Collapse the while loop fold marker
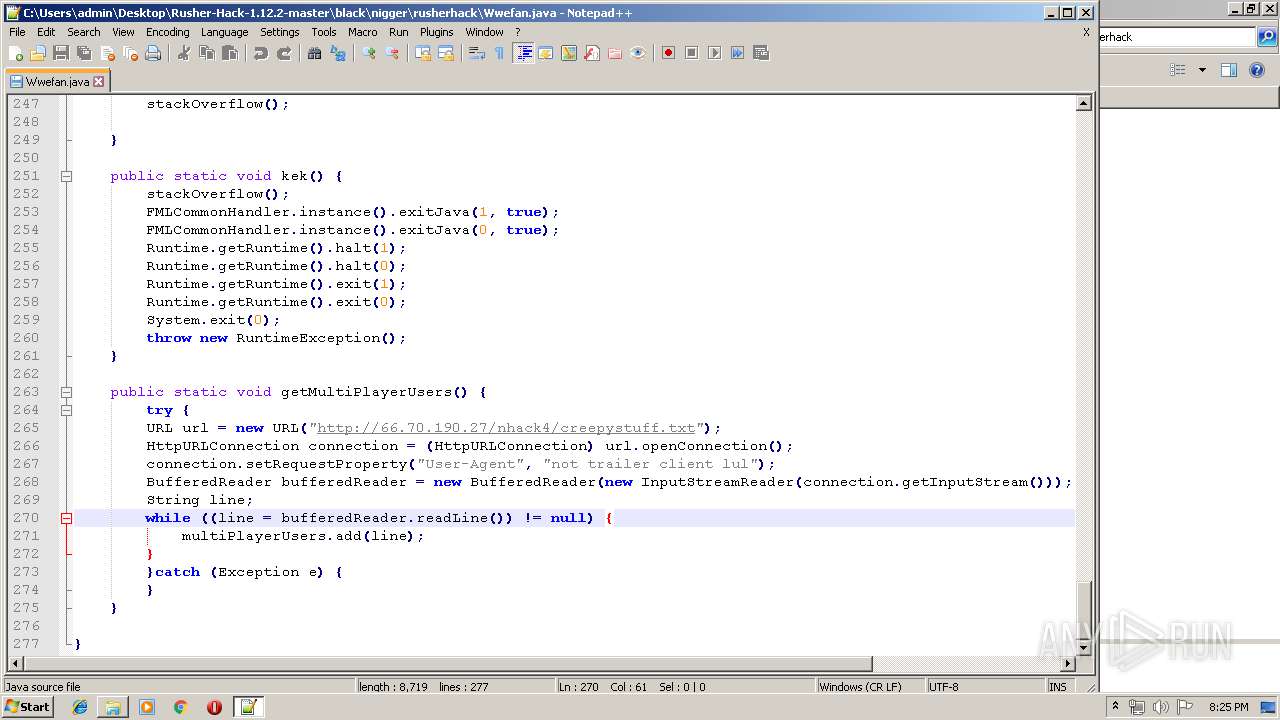 [66, 518]
